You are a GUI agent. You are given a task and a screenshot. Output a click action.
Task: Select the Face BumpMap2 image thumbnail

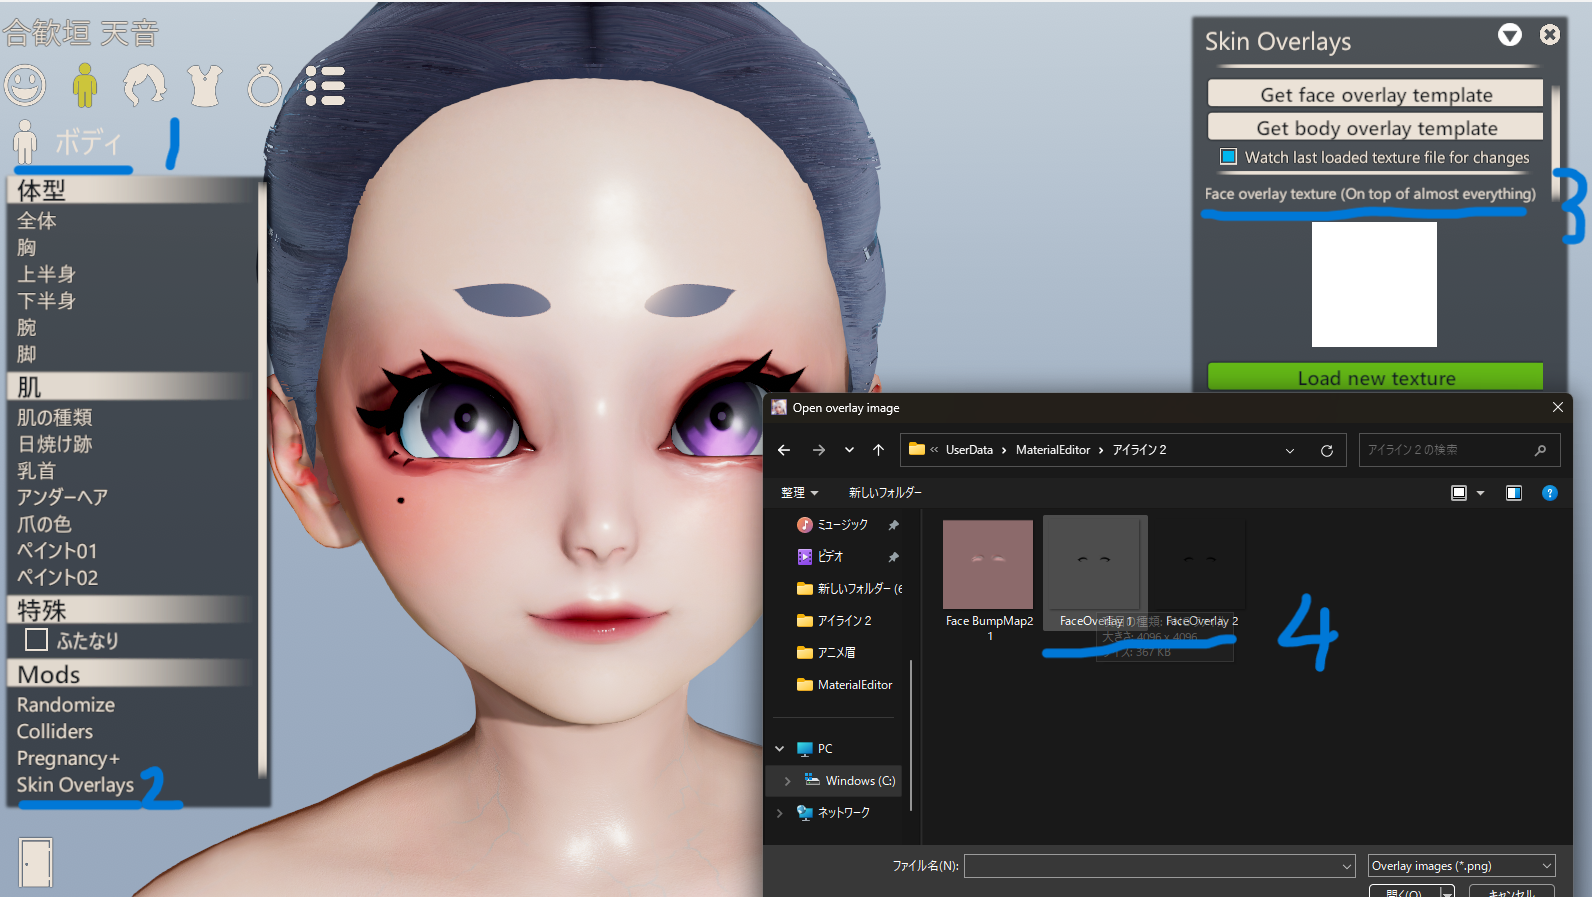(988, 565)
